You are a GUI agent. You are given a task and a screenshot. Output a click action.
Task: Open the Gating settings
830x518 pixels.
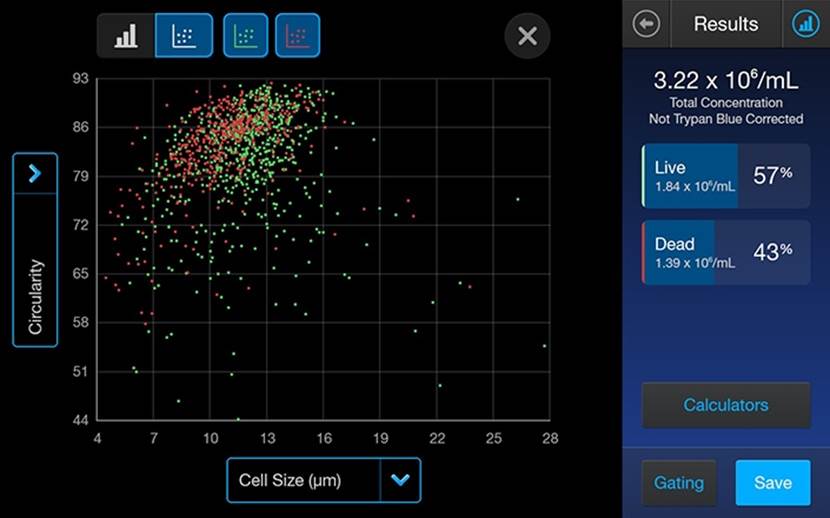[x=678, y=482]
